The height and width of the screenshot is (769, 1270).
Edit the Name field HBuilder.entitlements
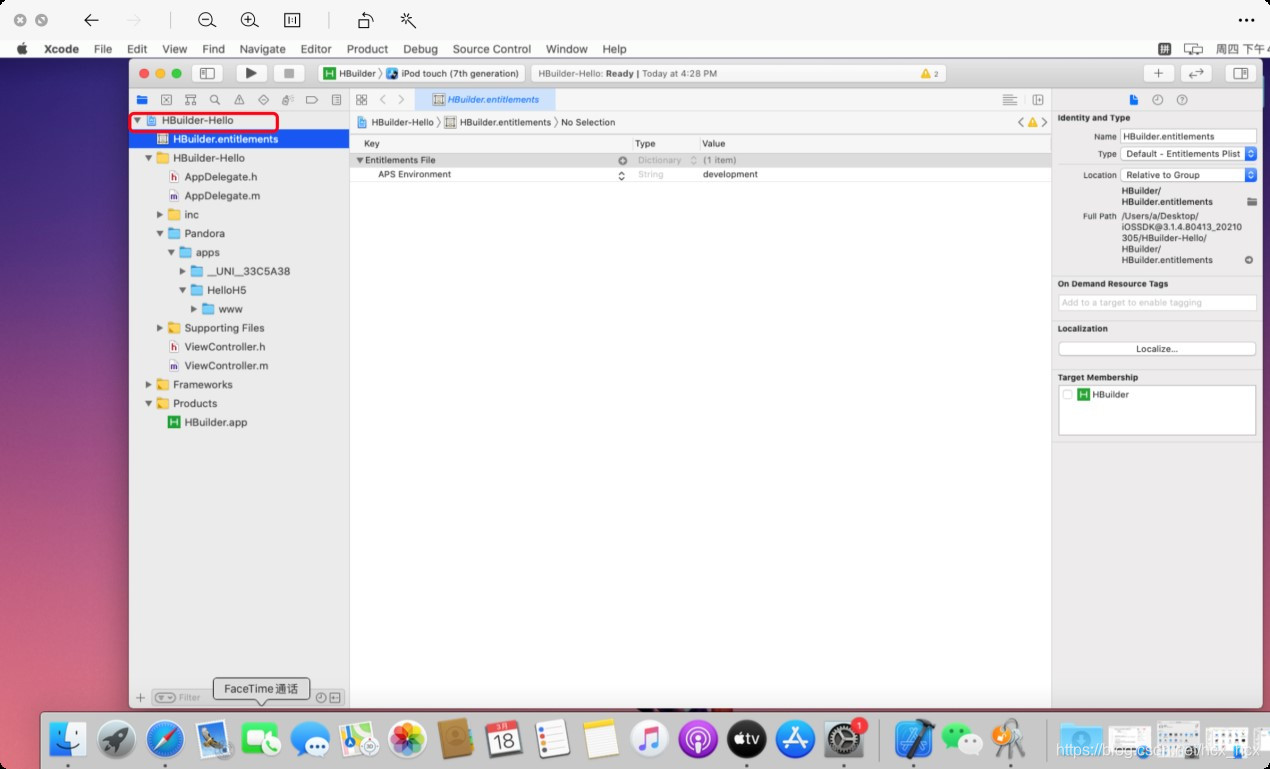click(1188, 136)
